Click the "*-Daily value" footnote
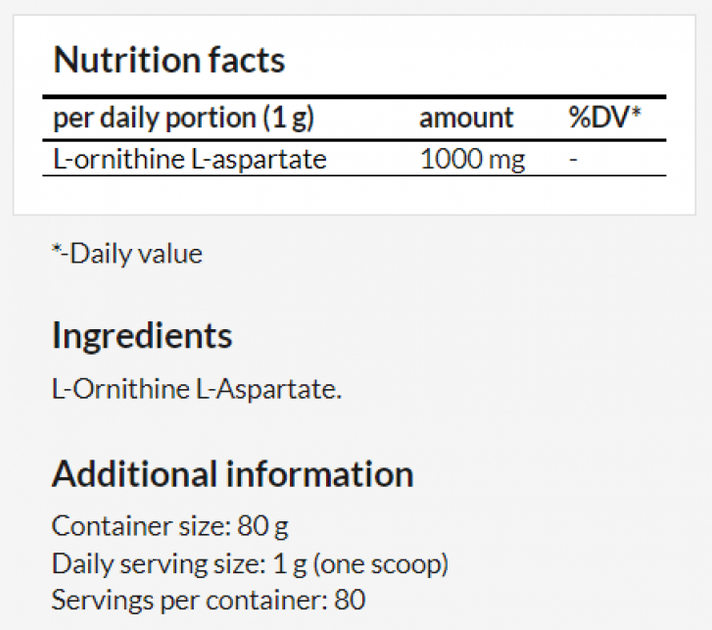Image resolution: width=712 pixels, height=630 pixels. [127, 254]
